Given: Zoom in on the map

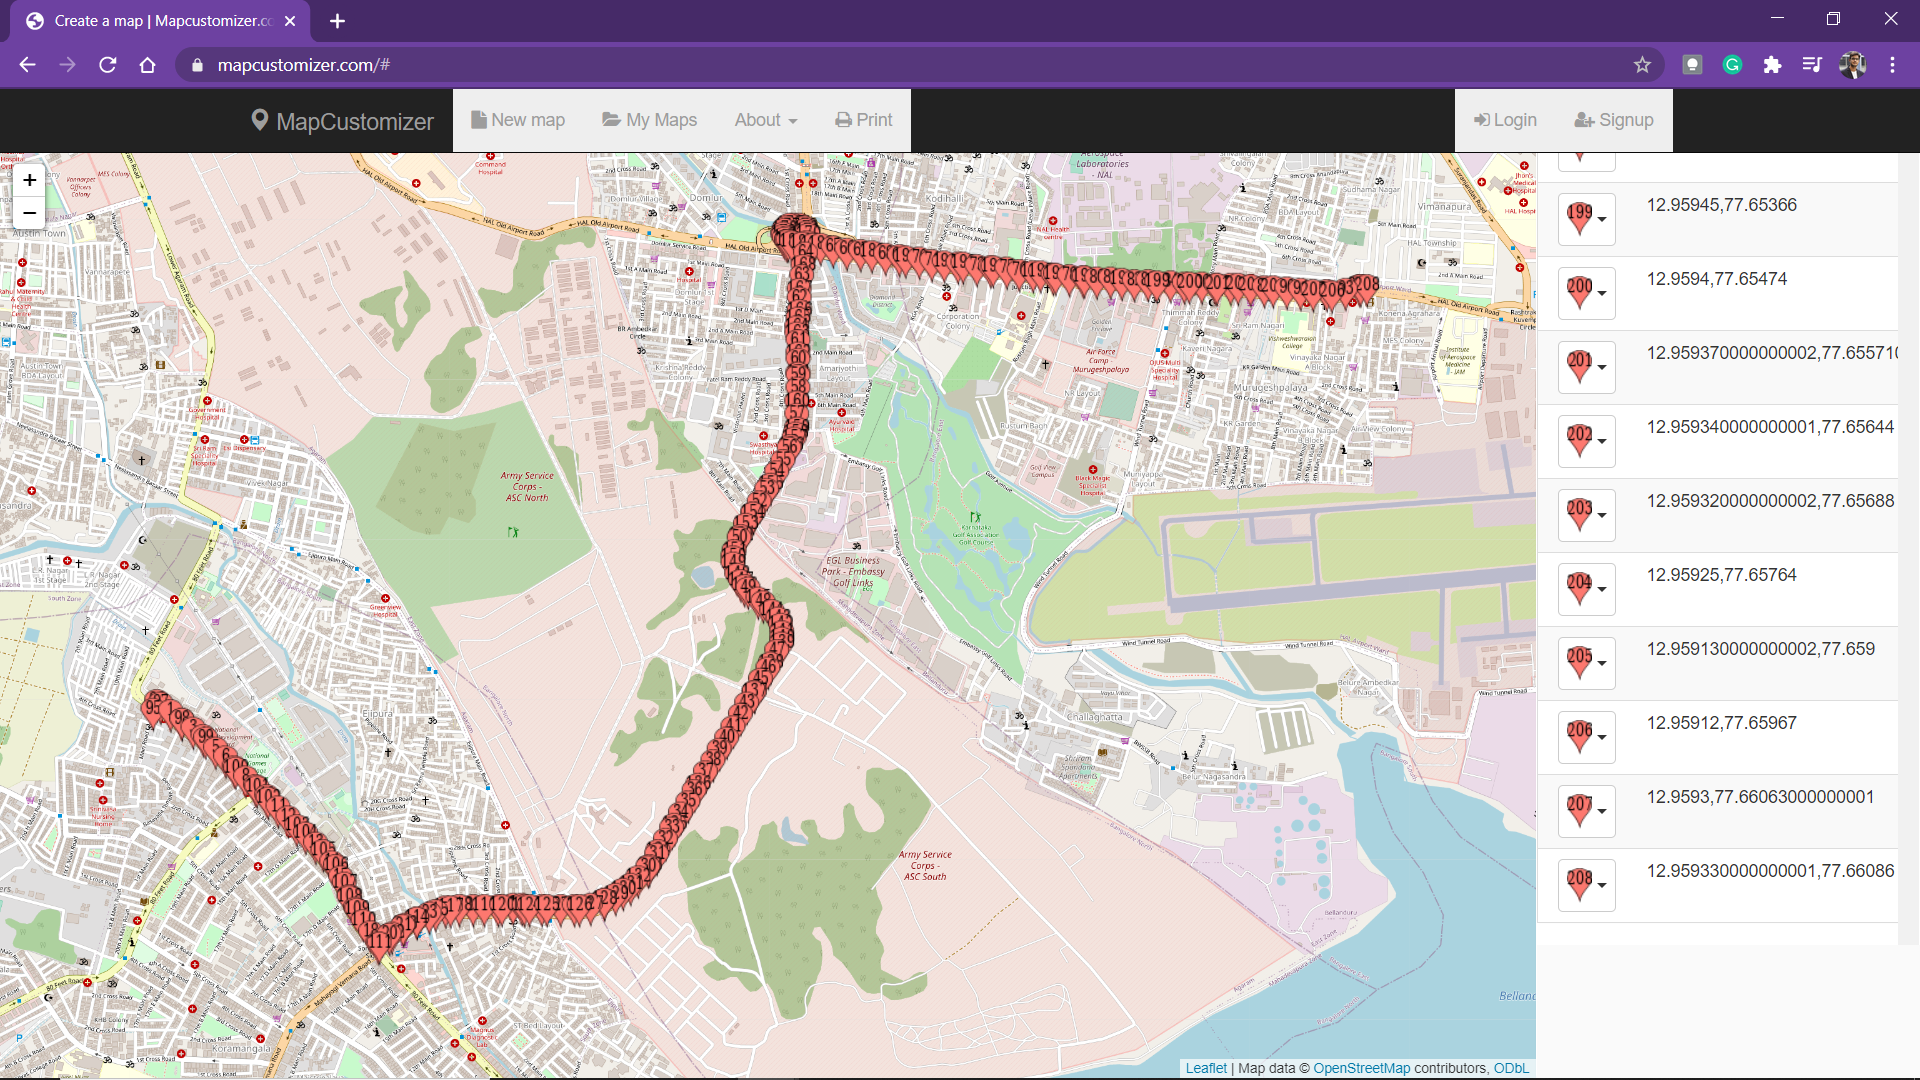Looking at the screenshot, I should pos(29,181).
